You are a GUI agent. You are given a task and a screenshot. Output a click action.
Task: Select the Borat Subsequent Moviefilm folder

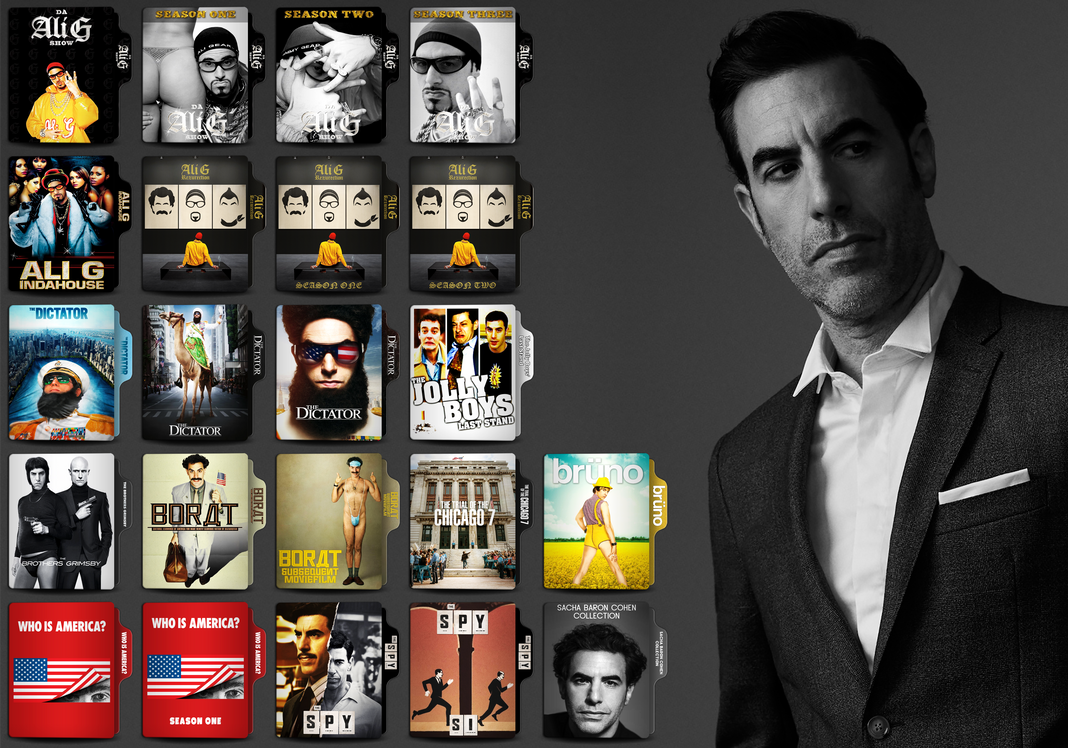[332, 521]
